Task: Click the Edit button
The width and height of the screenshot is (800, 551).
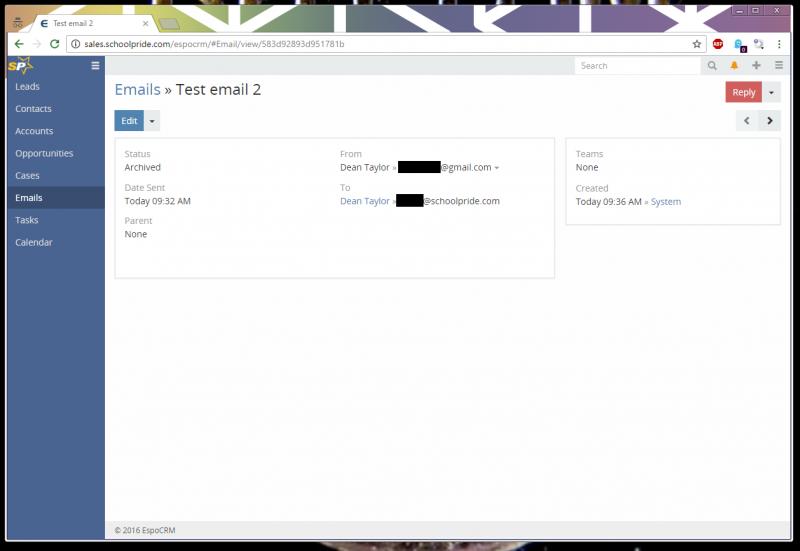Action: coord(129,121)
